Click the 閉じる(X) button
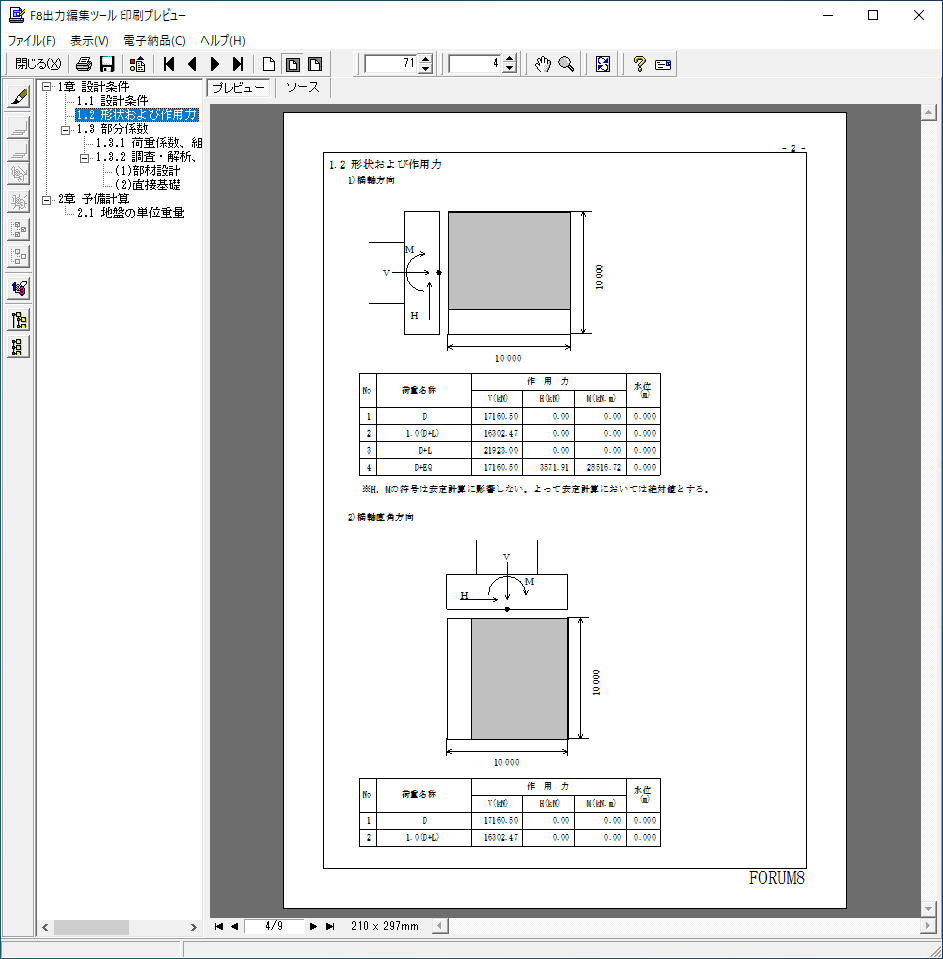This screenshot has height=959, width=943. 38,64
